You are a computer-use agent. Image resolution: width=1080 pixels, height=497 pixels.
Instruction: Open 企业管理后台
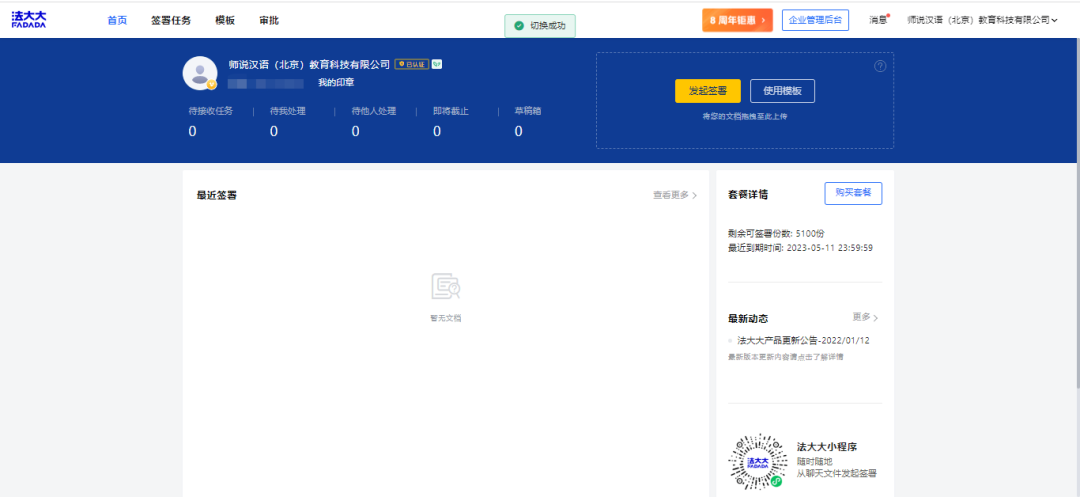click(x=815, y=20)
